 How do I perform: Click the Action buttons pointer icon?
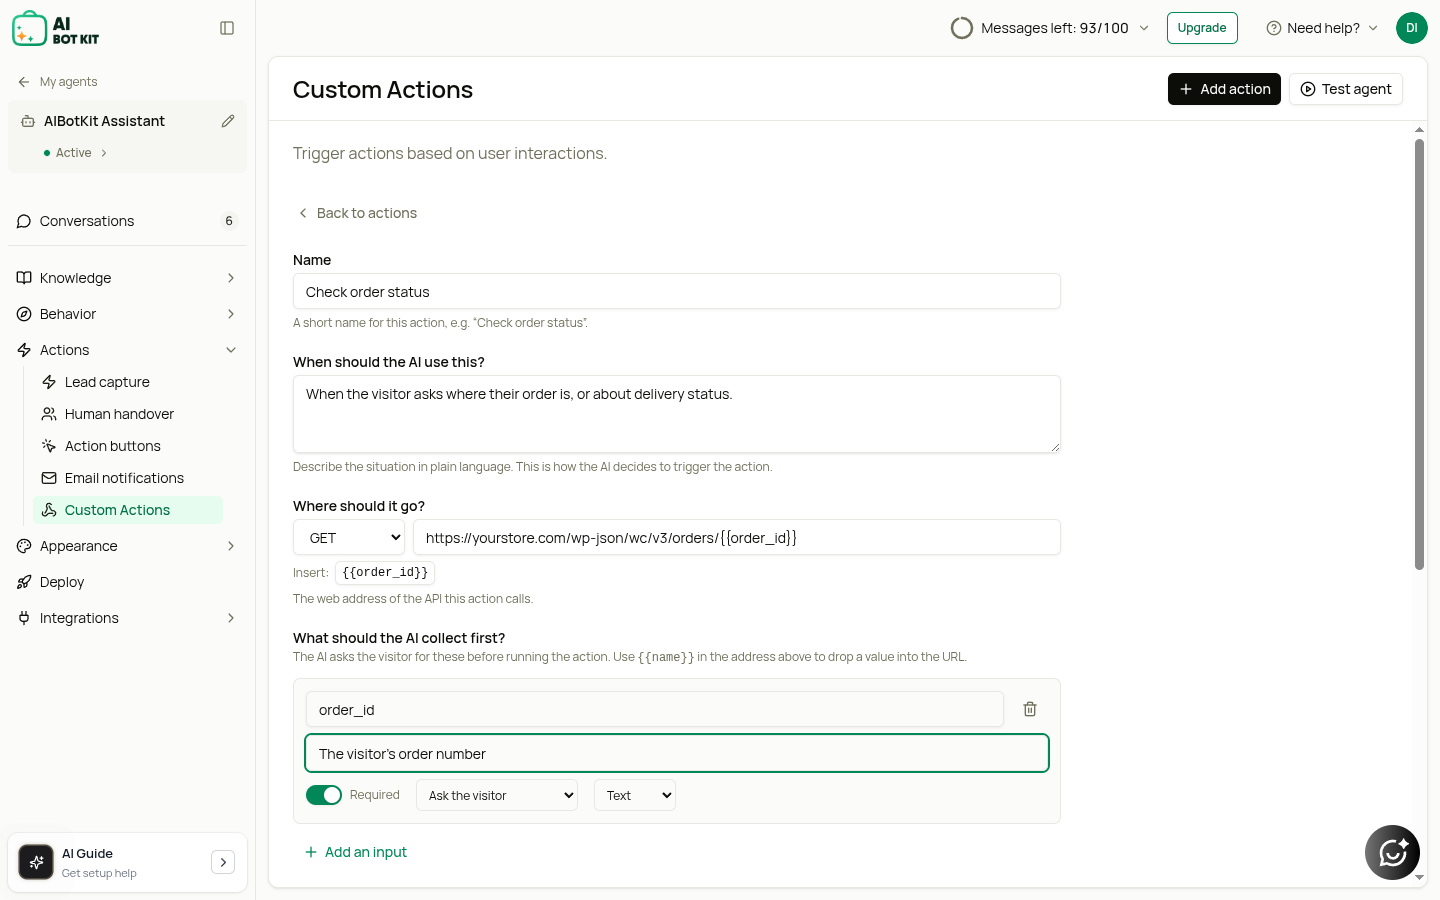tap(49, 446)
